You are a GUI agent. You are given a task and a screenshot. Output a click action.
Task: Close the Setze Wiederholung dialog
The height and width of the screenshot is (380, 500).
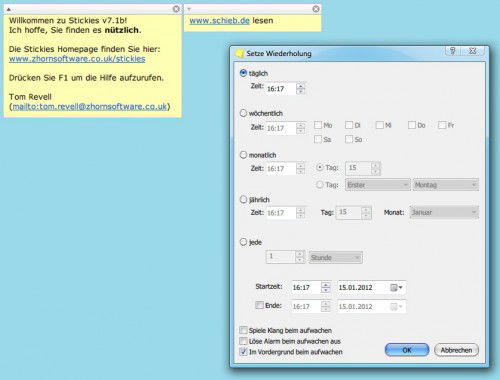473,51
